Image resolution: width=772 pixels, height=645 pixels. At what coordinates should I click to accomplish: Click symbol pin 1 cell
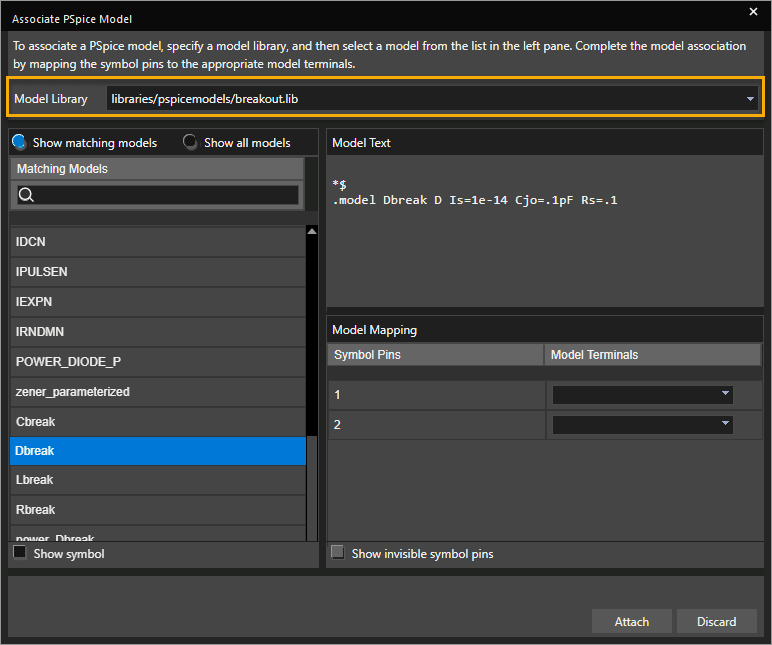[437, 395]
